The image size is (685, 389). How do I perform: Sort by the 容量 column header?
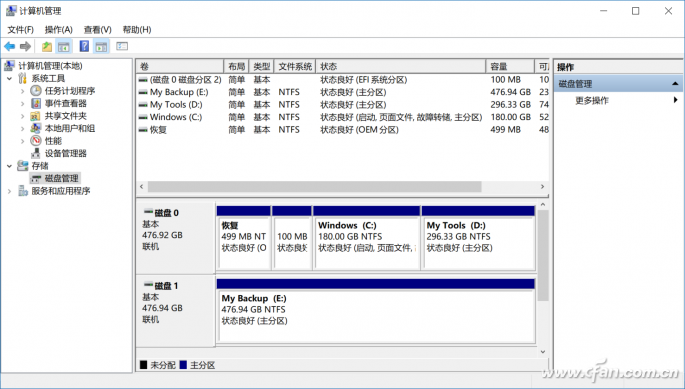click(510, 66)
